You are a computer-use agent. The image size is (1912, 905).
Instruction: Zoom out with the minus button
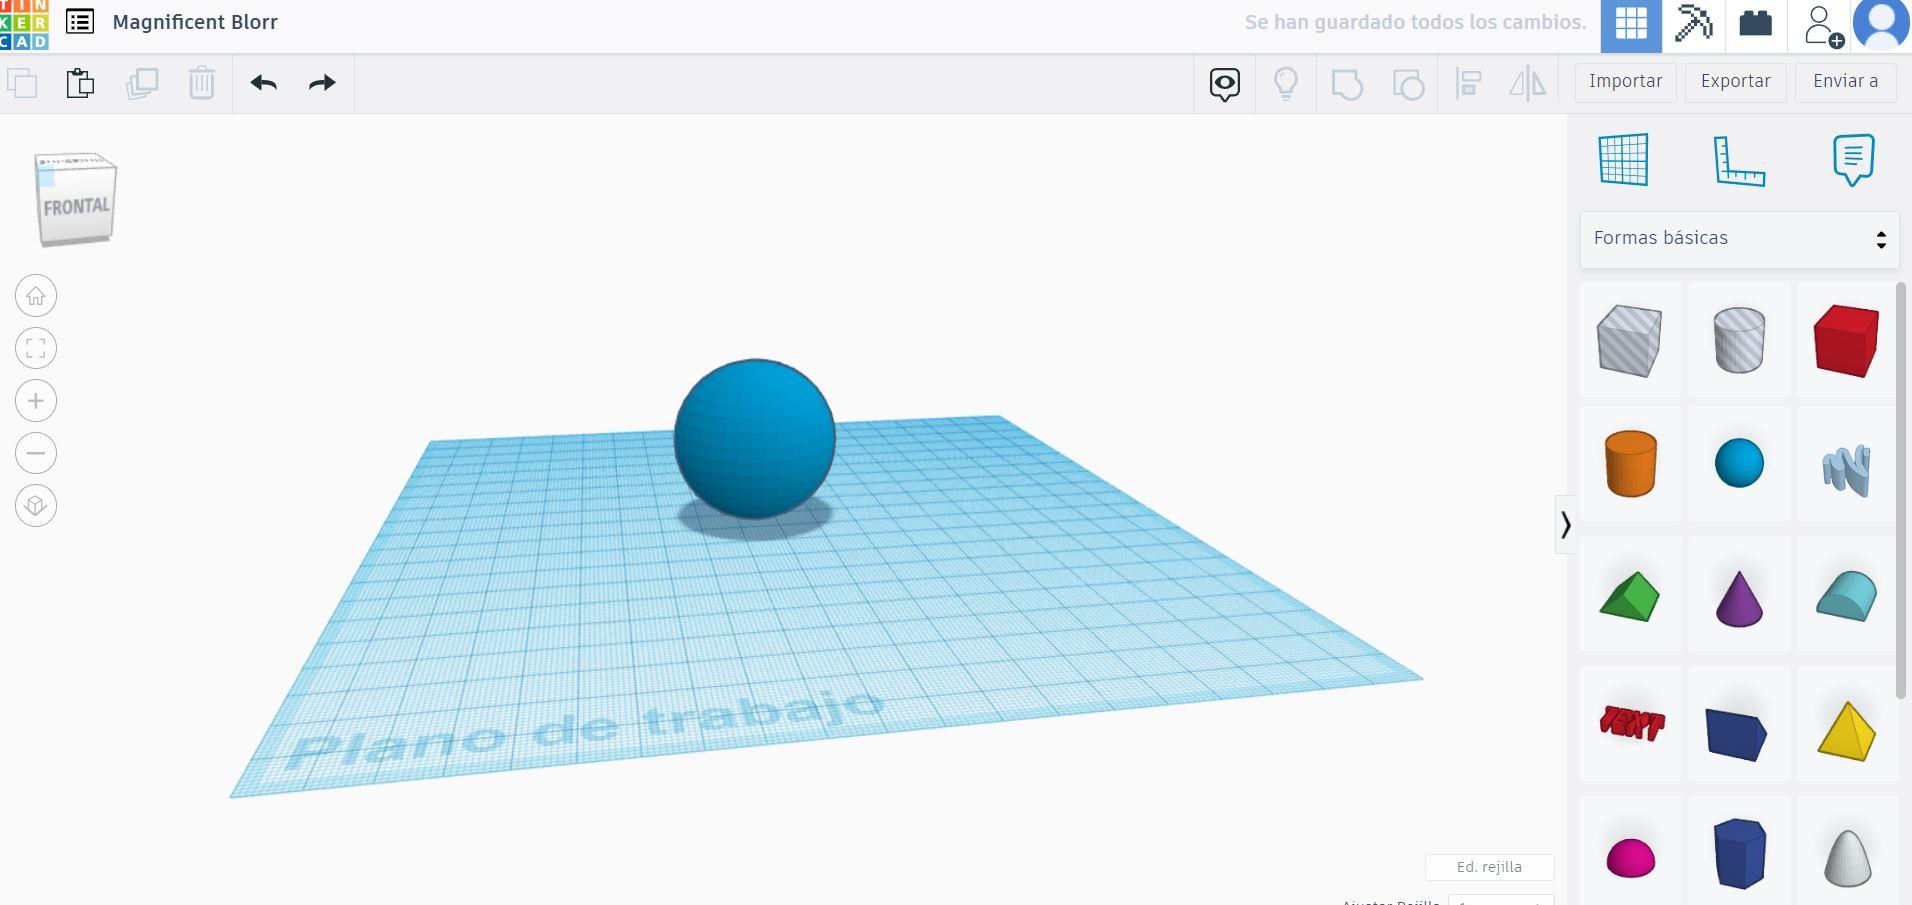36,453
